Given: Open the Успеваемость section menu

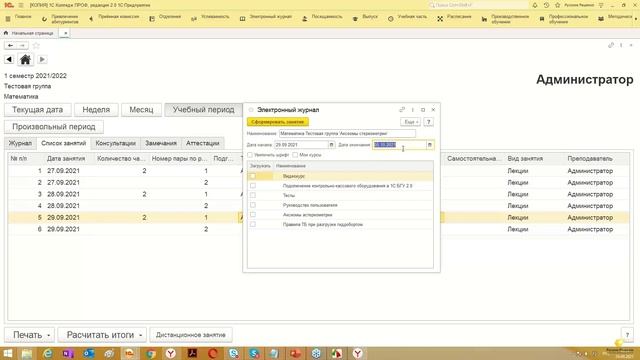Looking at the screenshot, I should (210, 19).
